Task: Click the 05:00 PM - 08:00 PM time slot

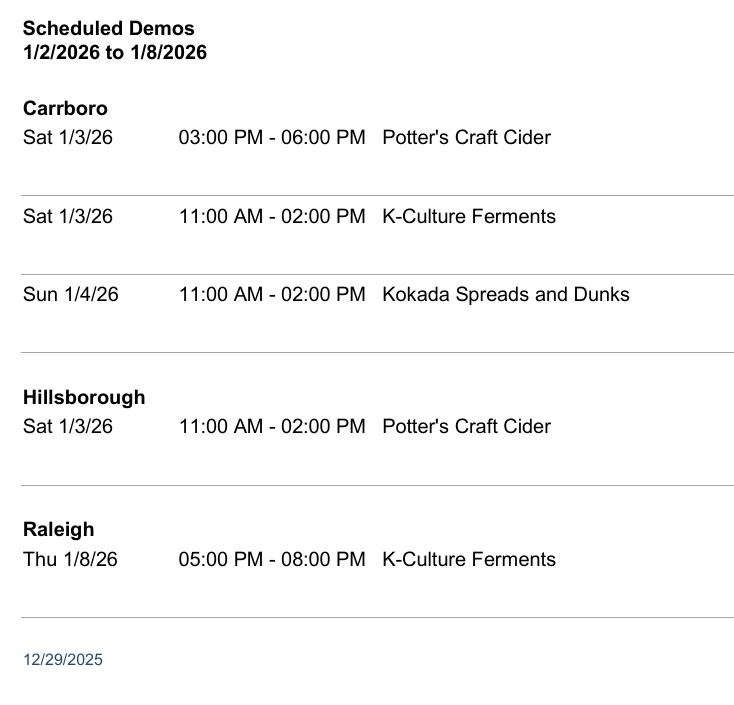Action: coord(272,559)
